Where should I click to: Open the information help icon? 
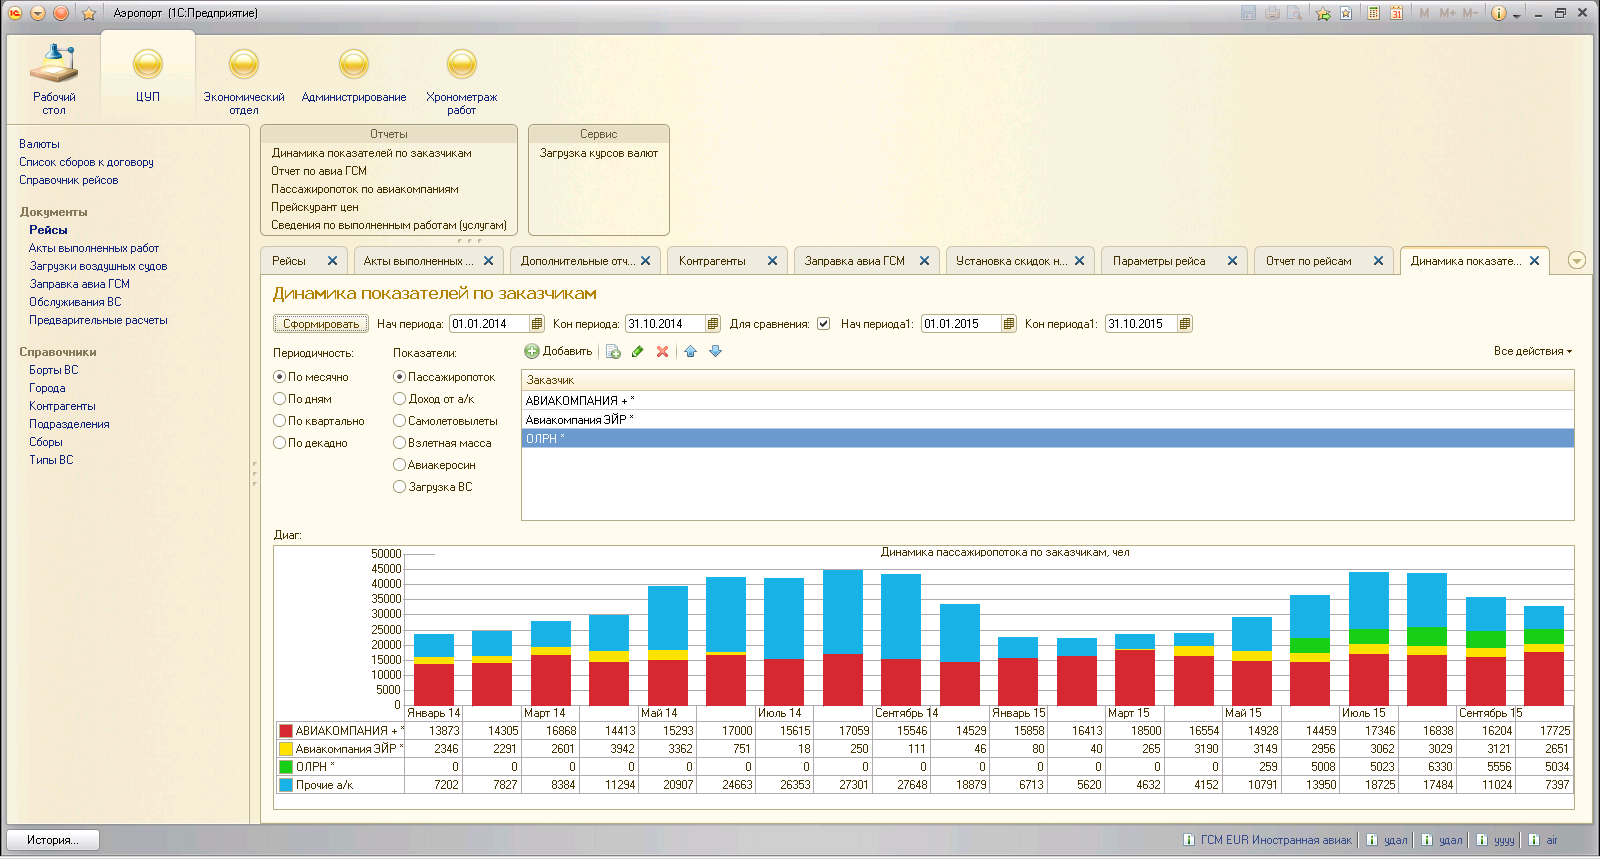click(1498, 13)
